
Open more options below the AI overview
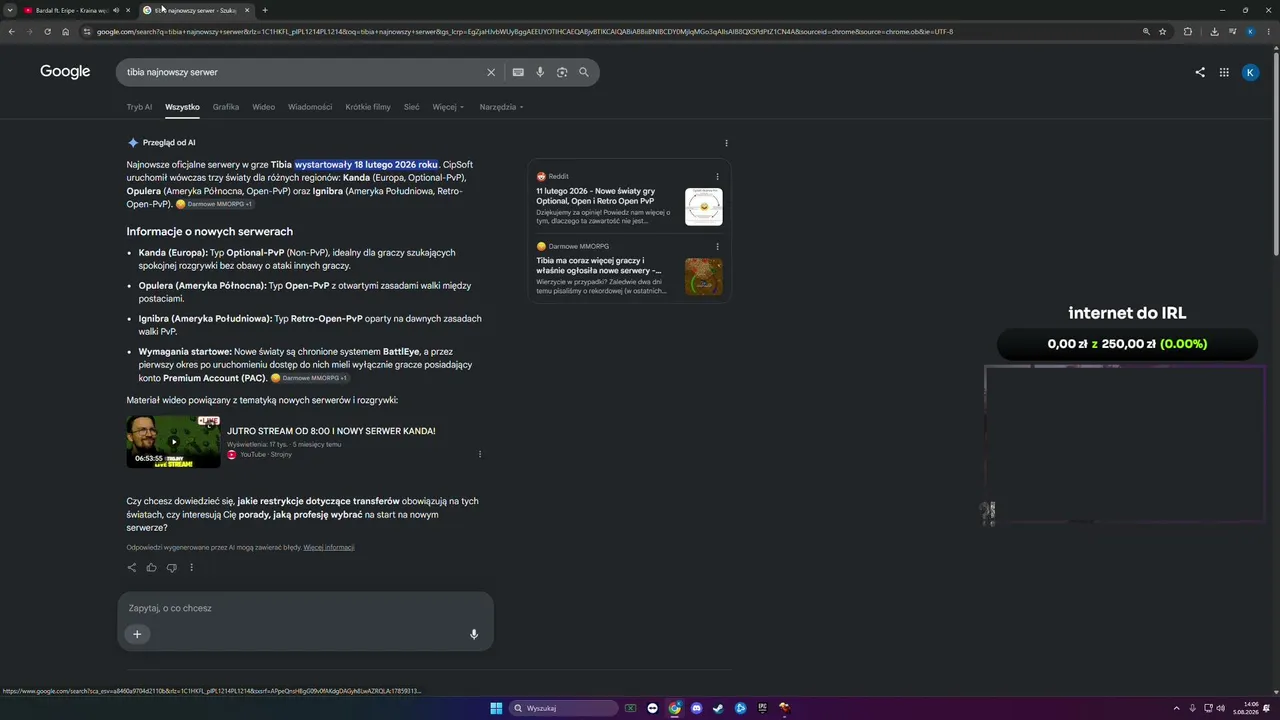click(191, 568)
